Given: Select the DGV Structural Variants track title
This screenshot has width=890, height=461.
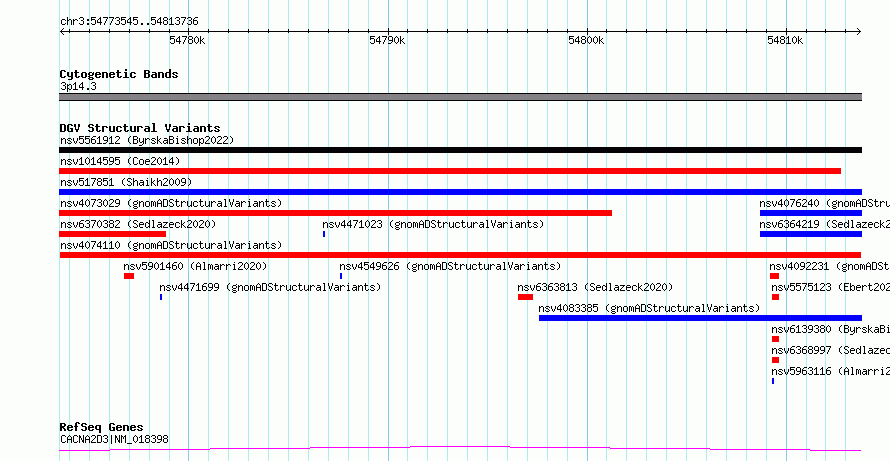Looking at the screenshot, I should 140,128.
